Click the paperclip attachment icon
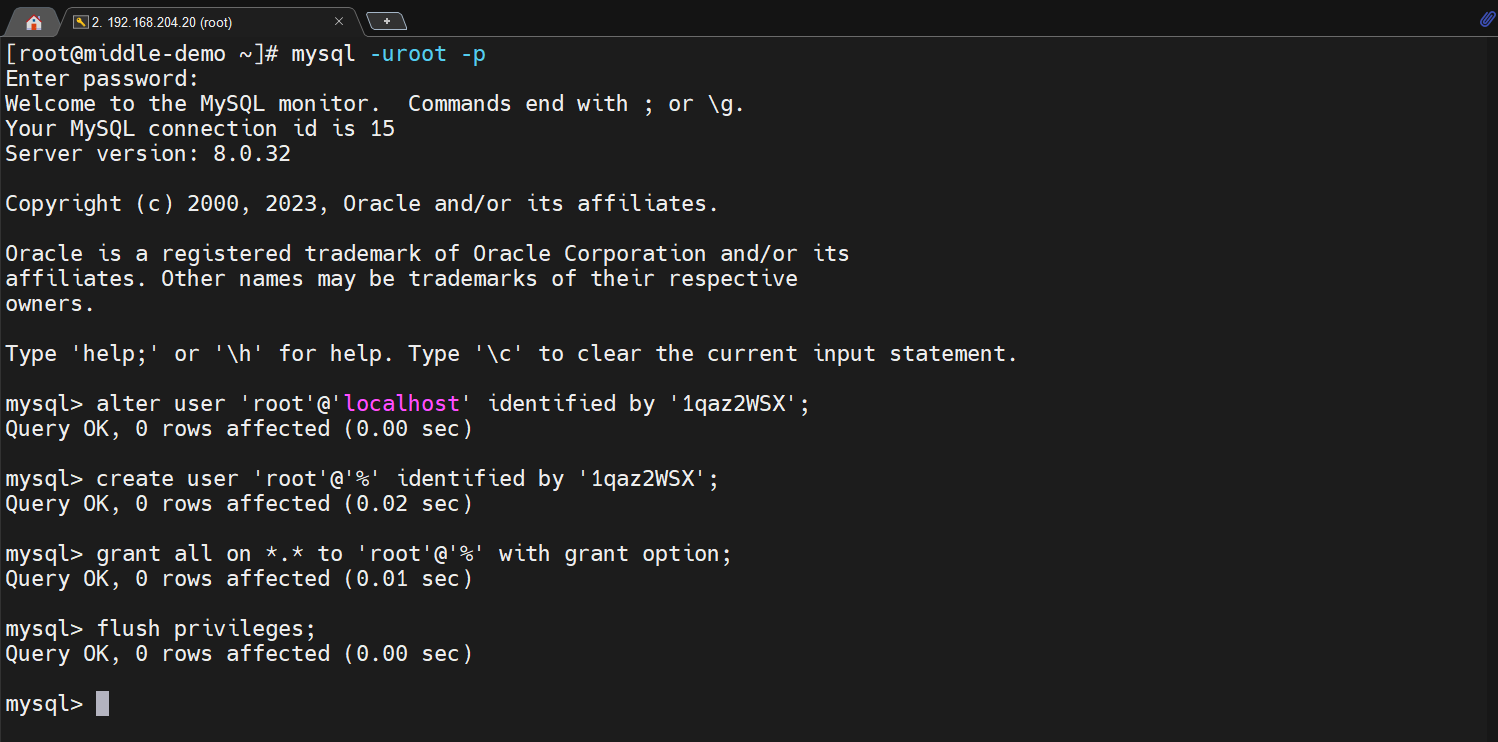Image resolution: width=1498 pixels, height=742 pixels. click(1487, 19)
